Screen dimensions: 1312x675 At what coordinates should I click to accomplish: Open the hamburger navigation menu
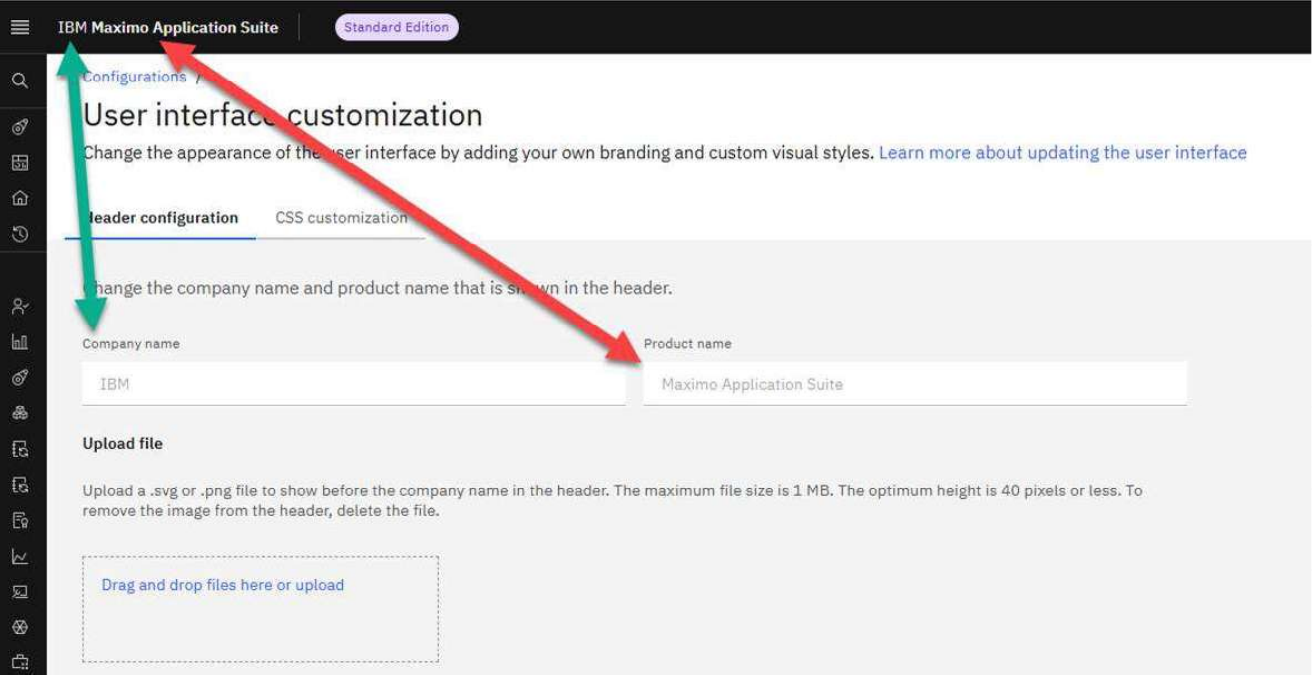point(19,27)
